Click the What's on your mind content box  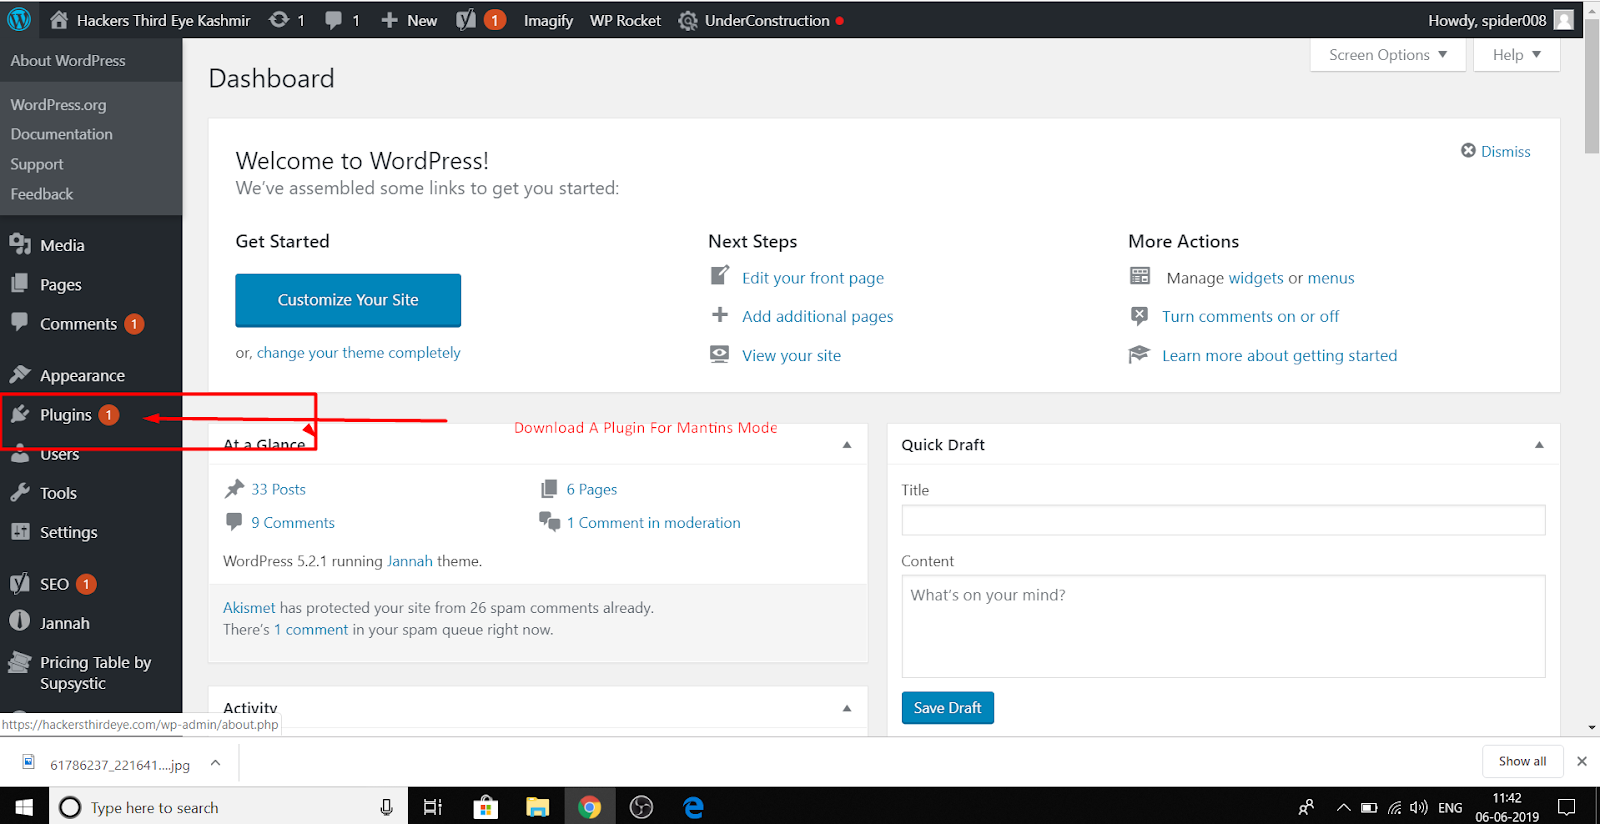(1223, 626)
